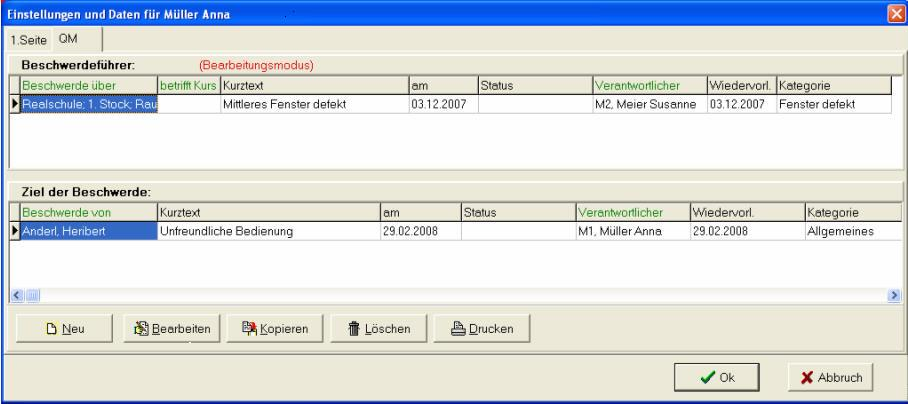Select row marker of the Realschule complaint row
The height and width of the screenshot is (404, 908).
tap(15, 104)
